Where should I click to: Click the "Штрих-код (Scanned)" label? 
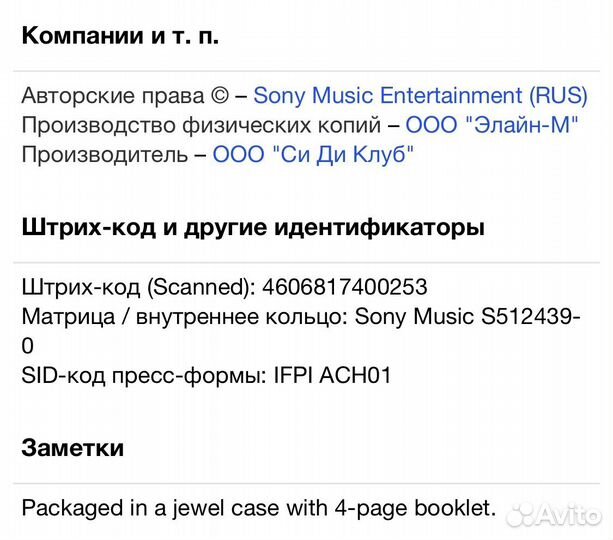tap(135, 287)
